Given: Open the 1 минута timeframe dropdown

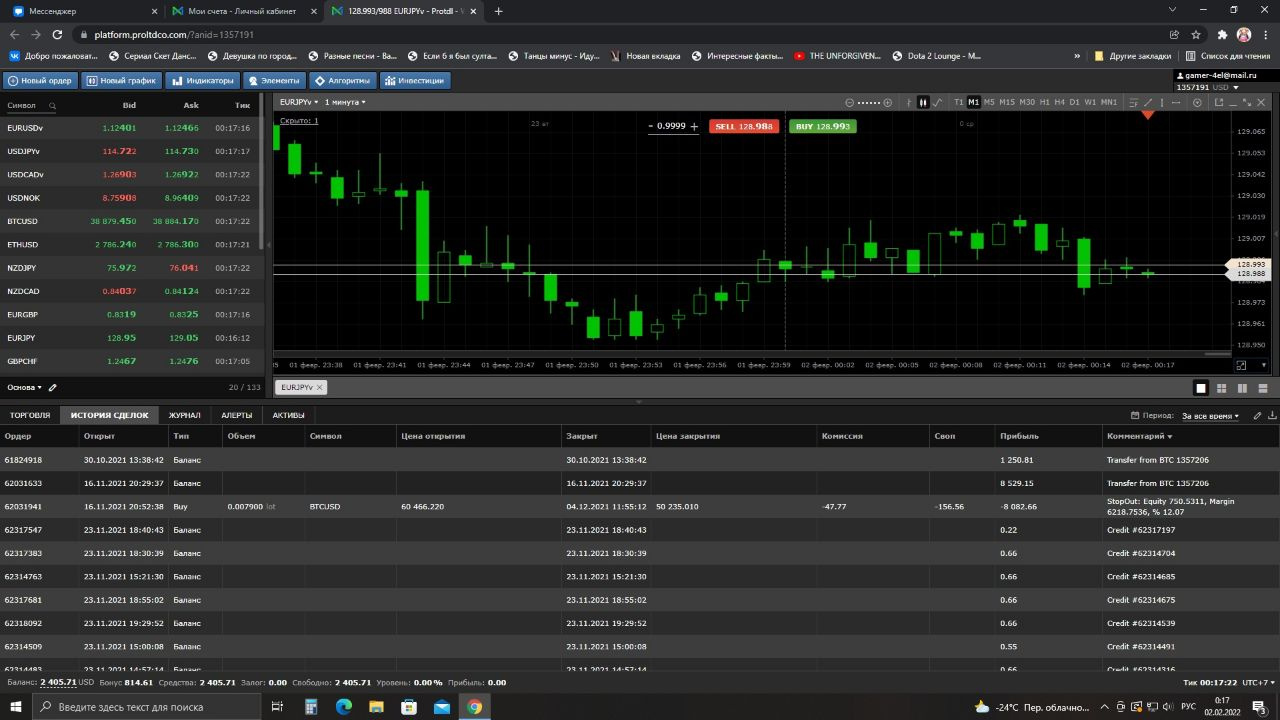Looking at the screenshot, I should click(x=345, y=102).
